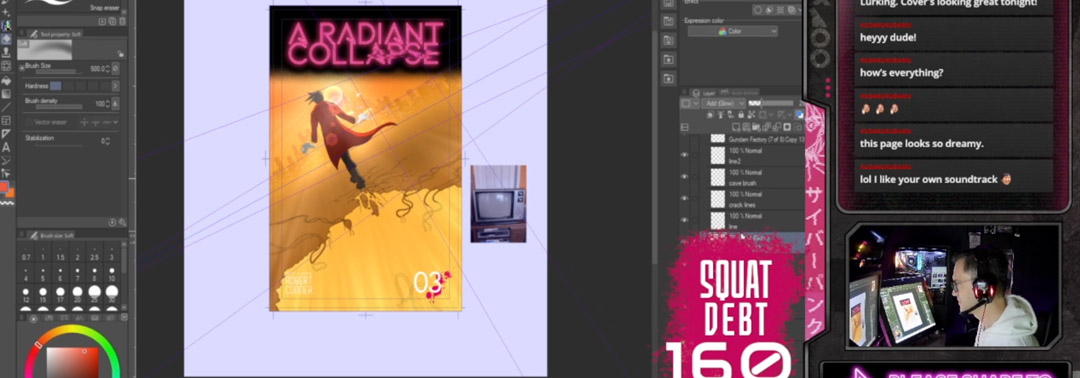
Task: Click the layer palette two-pane view icon
Action: 685,127
